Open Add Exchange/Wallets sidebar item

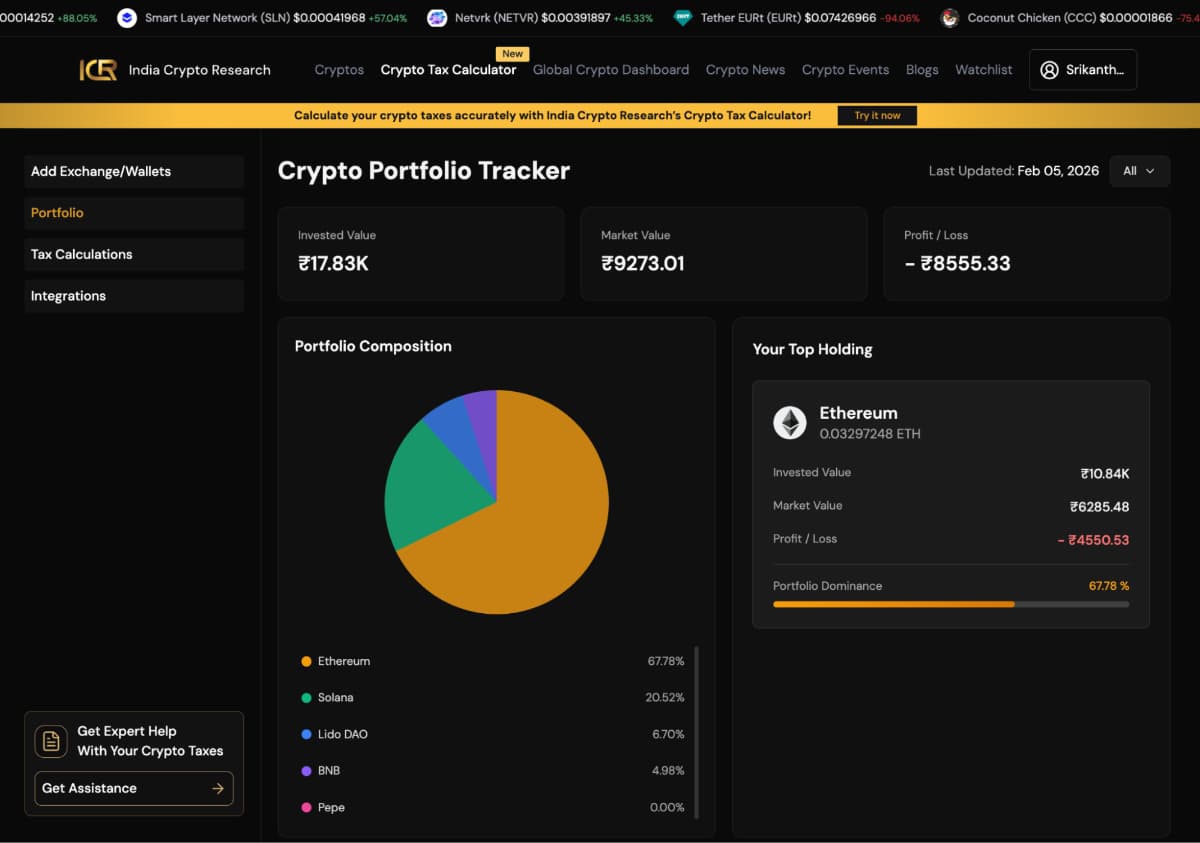(101, 172)
